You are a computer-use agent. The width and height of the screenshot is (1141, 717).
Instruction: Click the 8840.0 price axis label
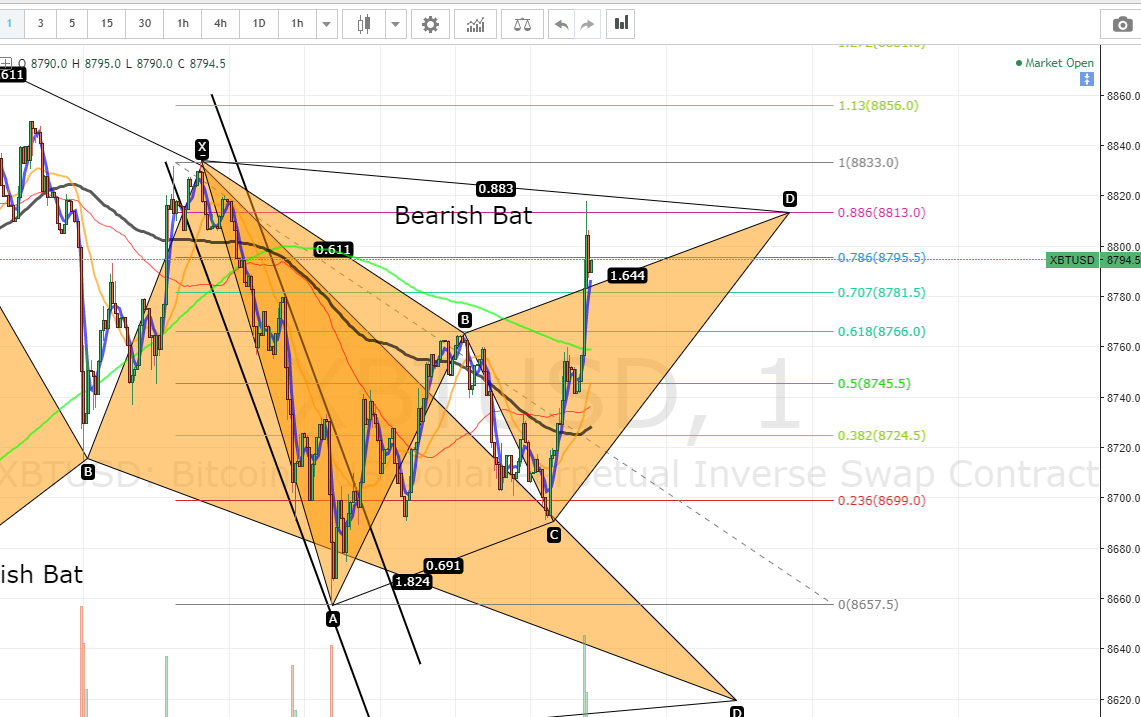1123,146
